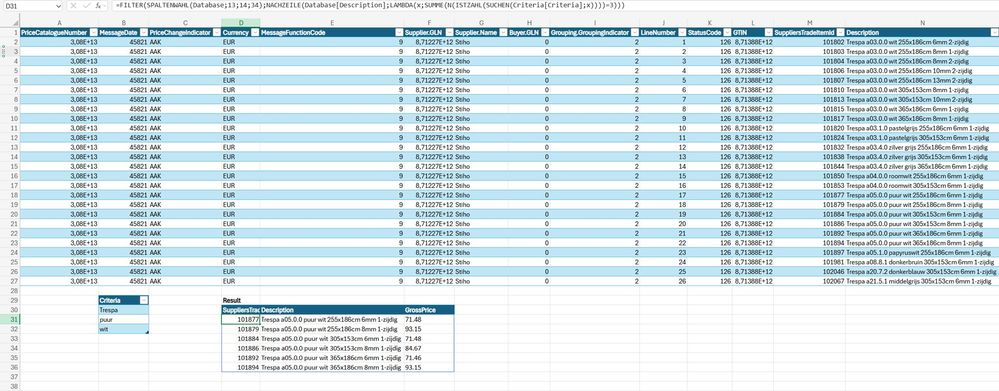Open the Currency filter dropdown
The height and width of the screenshot is (391, 999).
pos(254,32)
